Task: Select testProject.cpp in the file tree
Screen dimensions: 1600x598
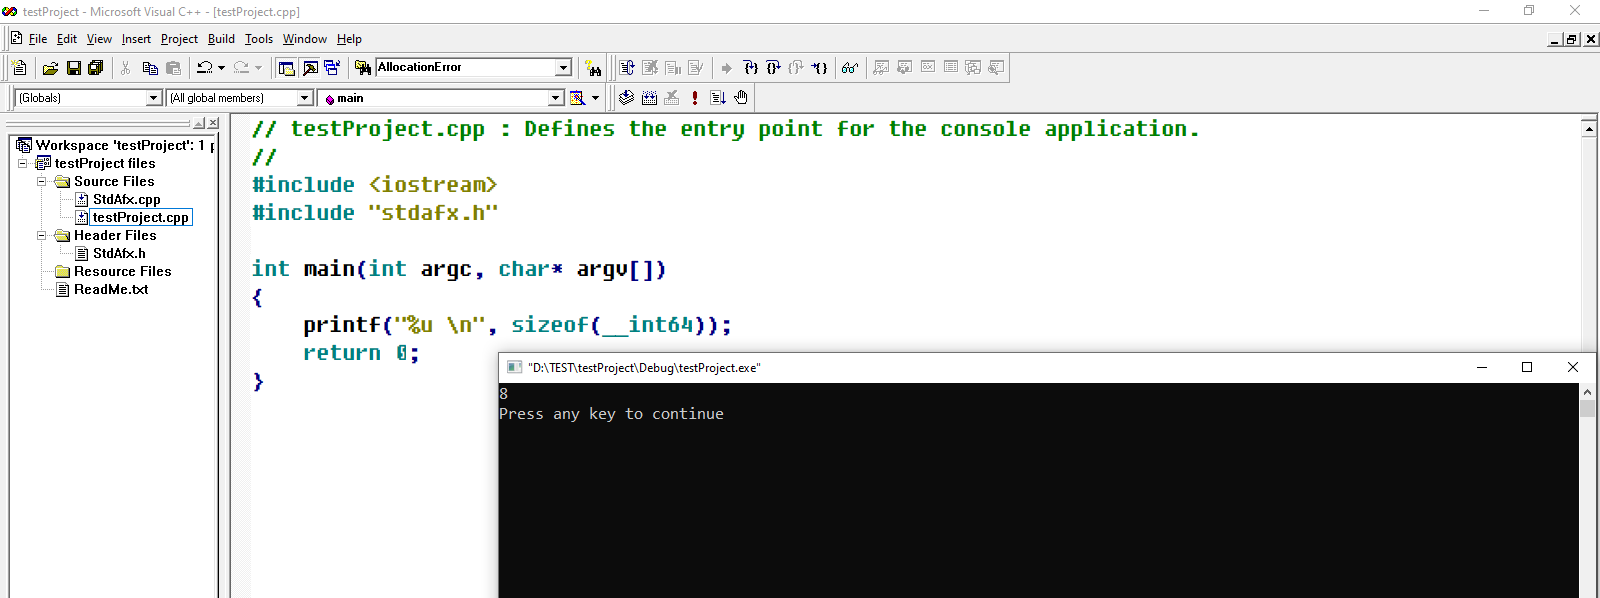Action: pos(140,217)
